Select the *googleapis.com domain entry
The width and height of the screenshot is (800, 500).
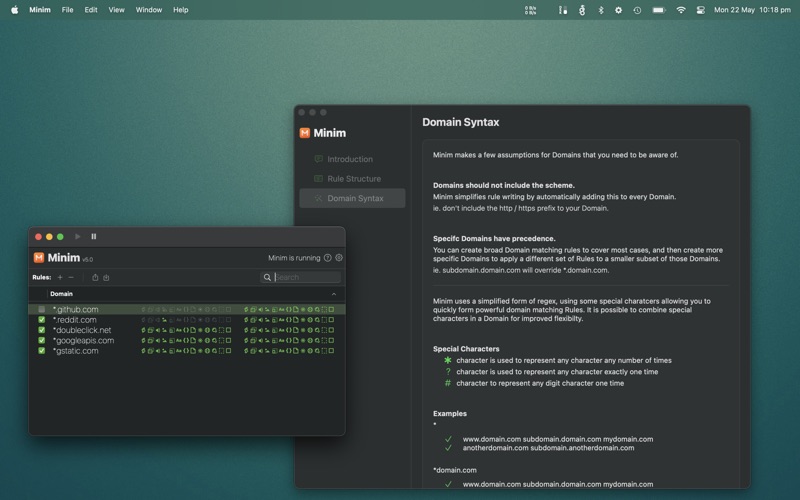[x=83, y=340]
